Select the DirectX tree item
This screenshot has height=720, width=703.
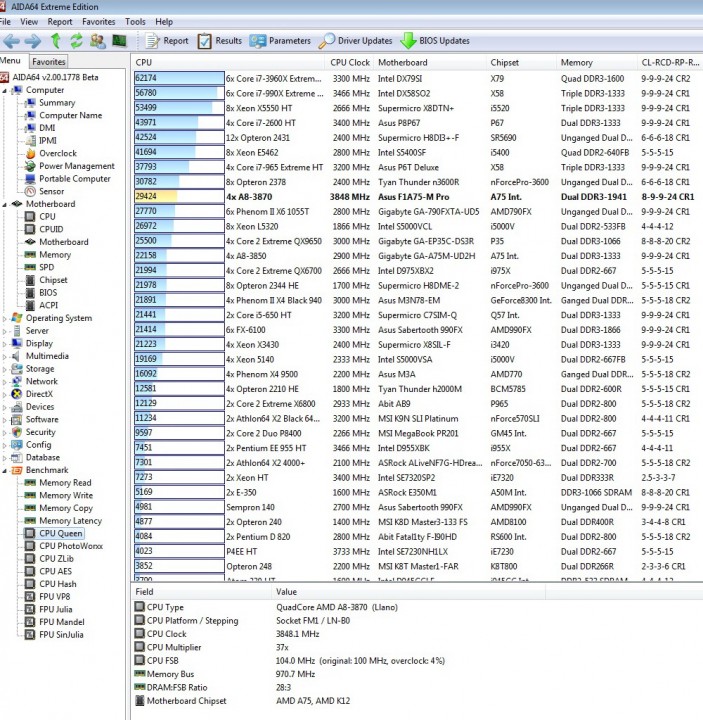point(39,394)
